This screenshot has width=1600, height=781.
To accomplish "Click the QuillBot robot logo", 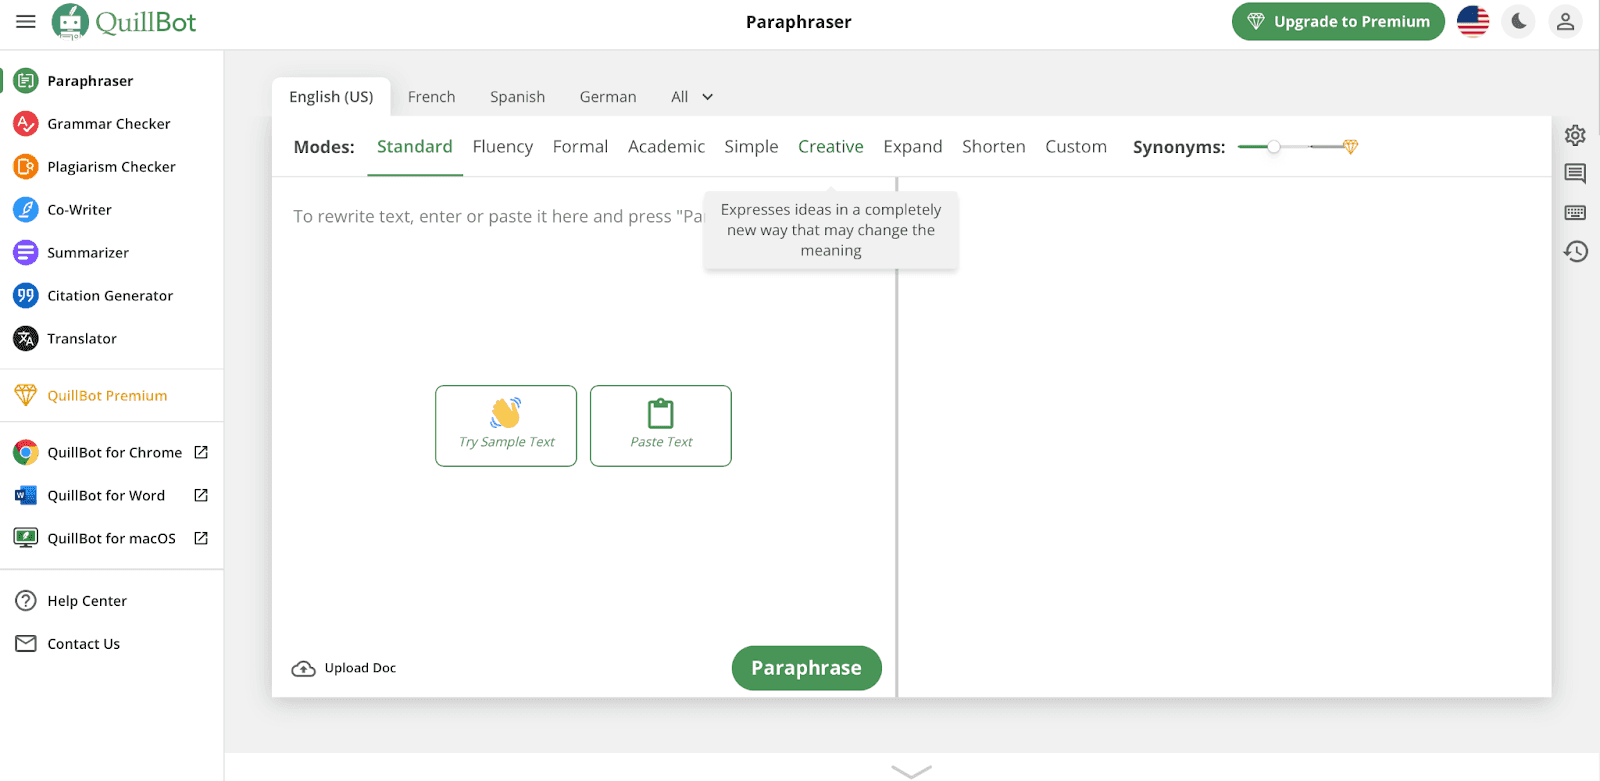I will [70, 21].
